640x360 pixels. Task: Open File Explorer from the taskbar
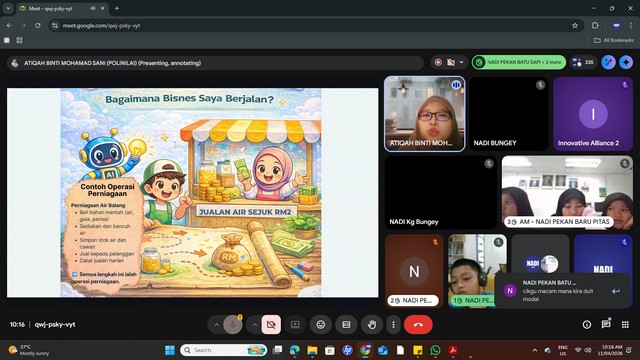coord(312,350)
